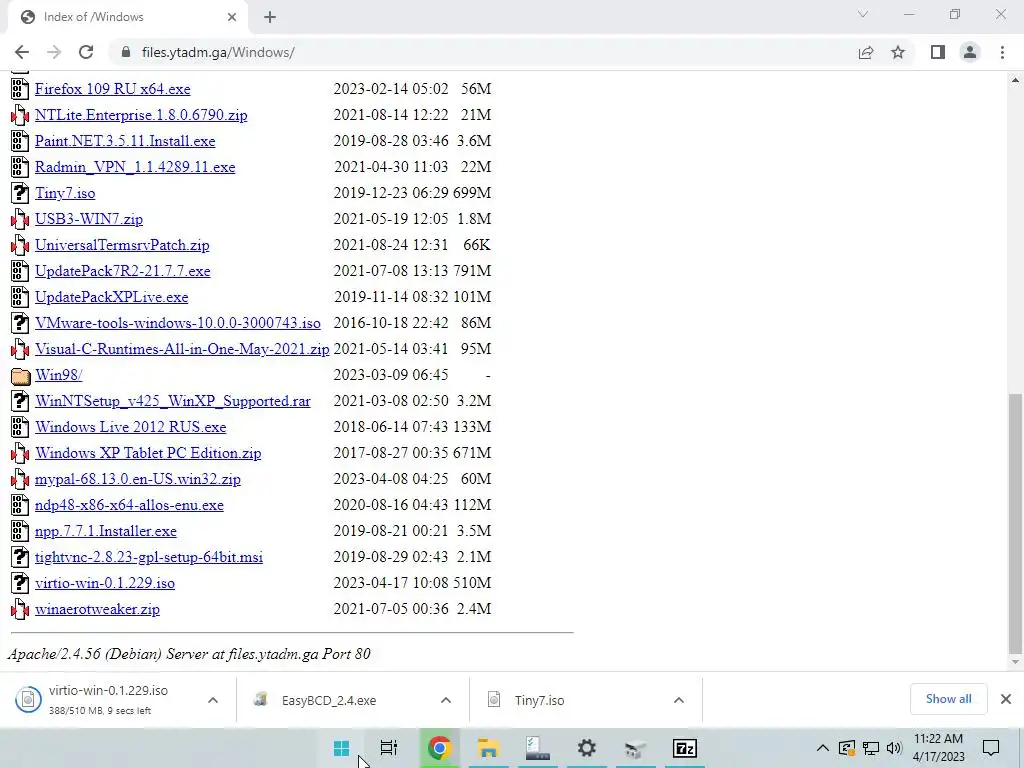
Task: Go back using the browser back arrow
Action: 22,52
